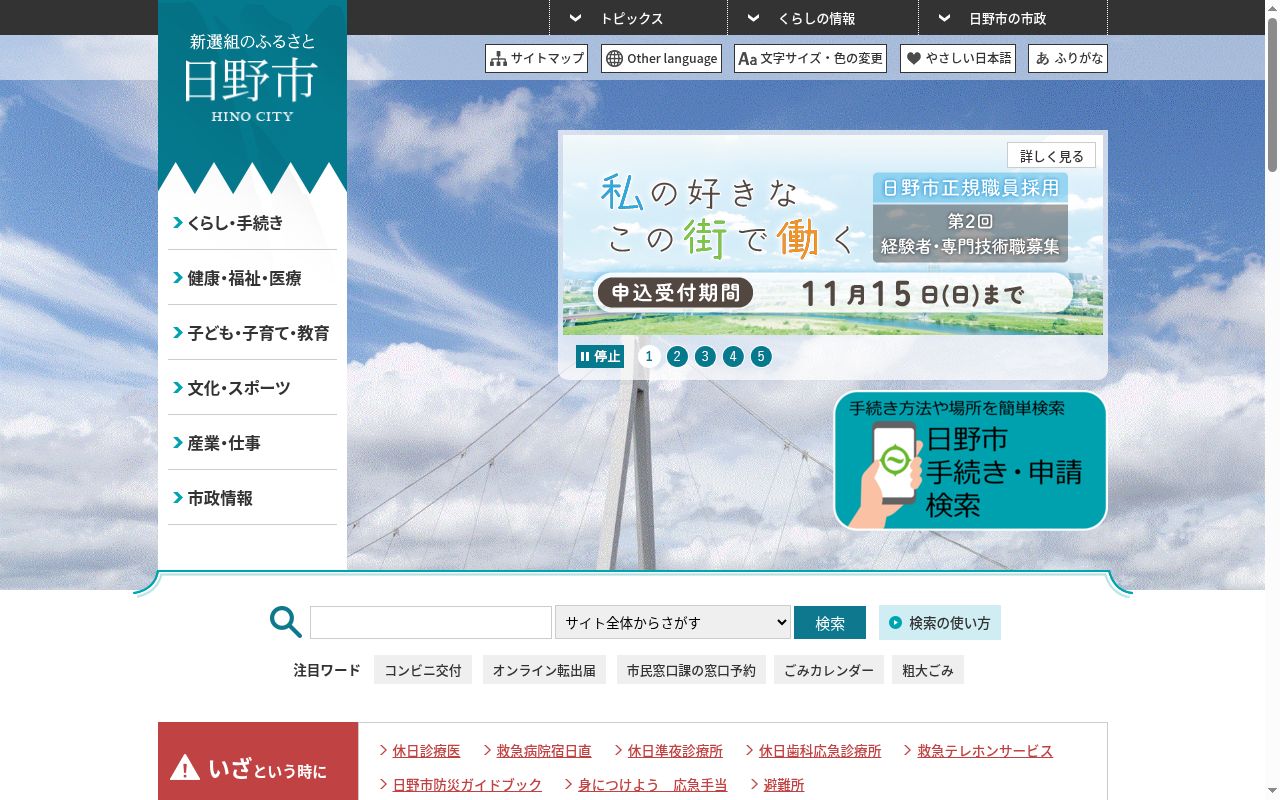Open 産業・仕事 in side menu
Viewport: 1280px width, 800px height.
pos(252,443)
